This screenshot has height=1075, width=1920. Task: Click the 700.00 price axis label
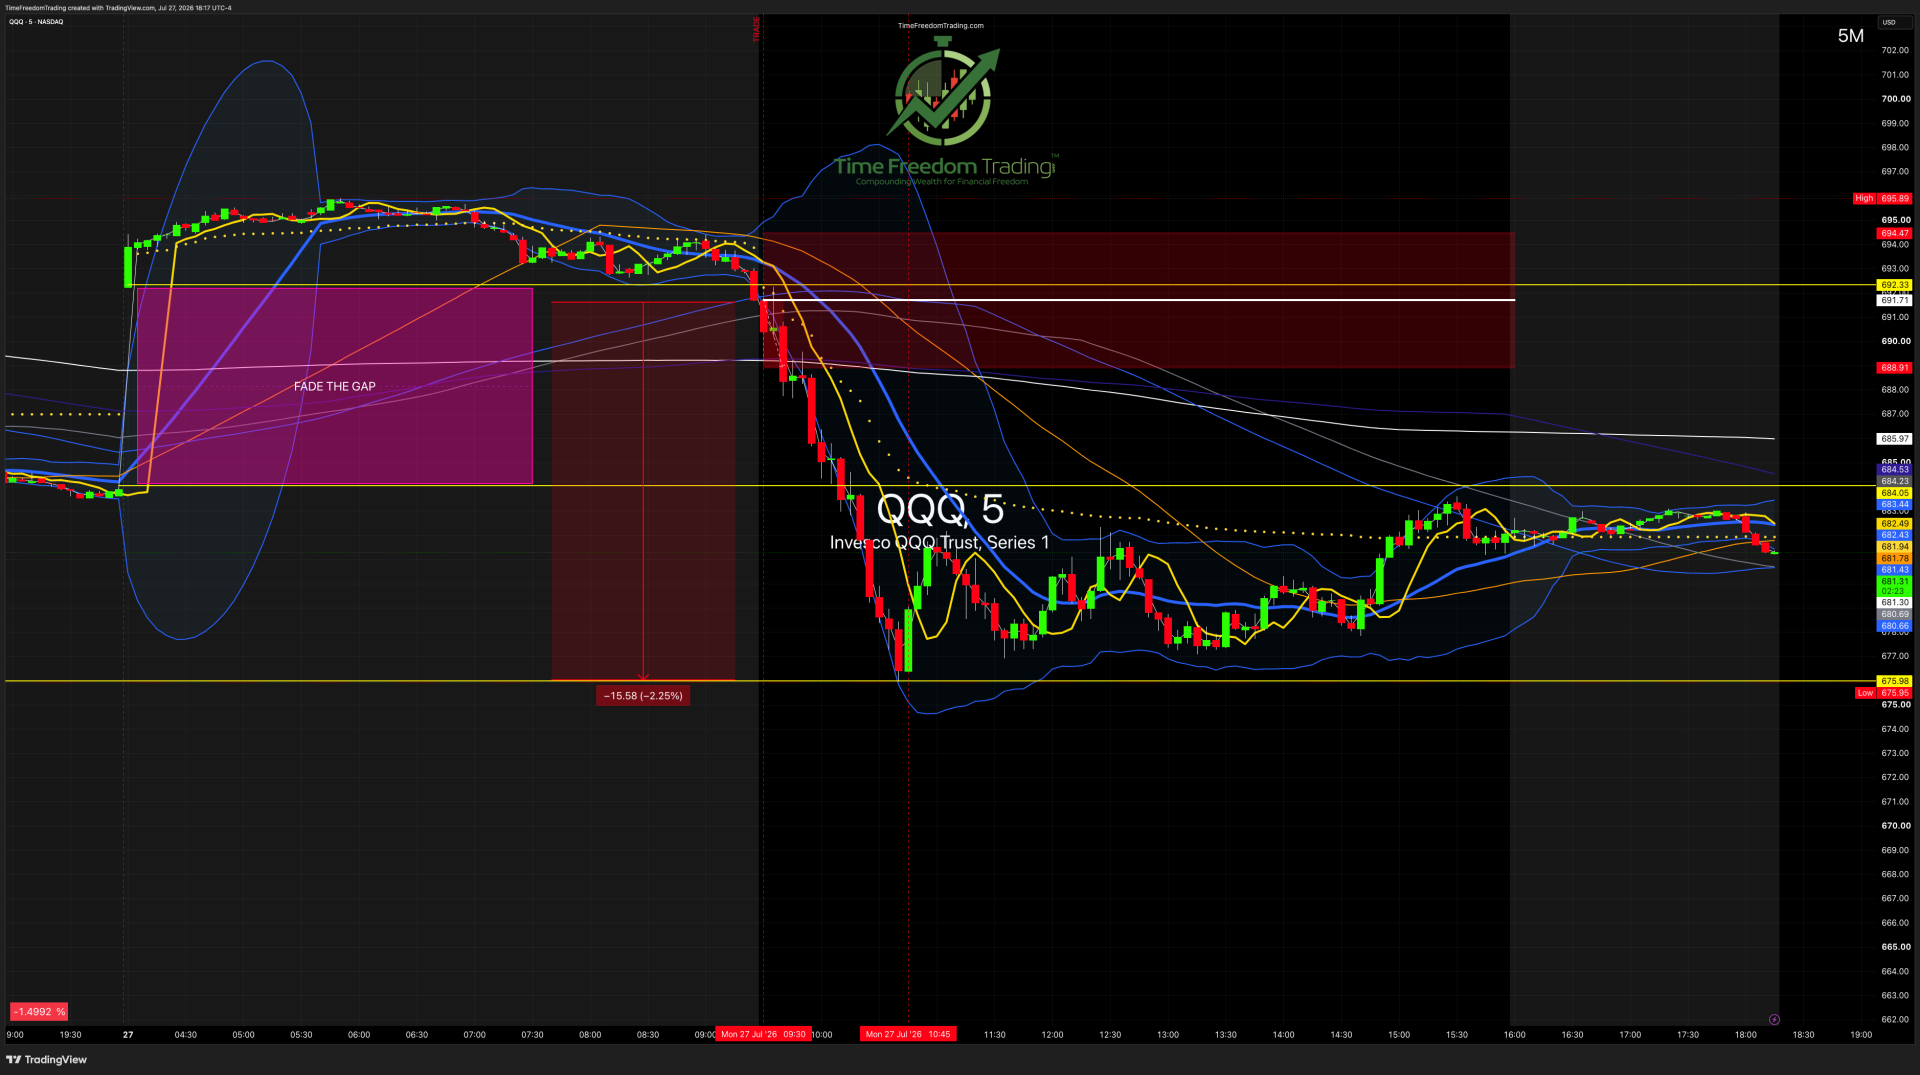(1896, 99)
